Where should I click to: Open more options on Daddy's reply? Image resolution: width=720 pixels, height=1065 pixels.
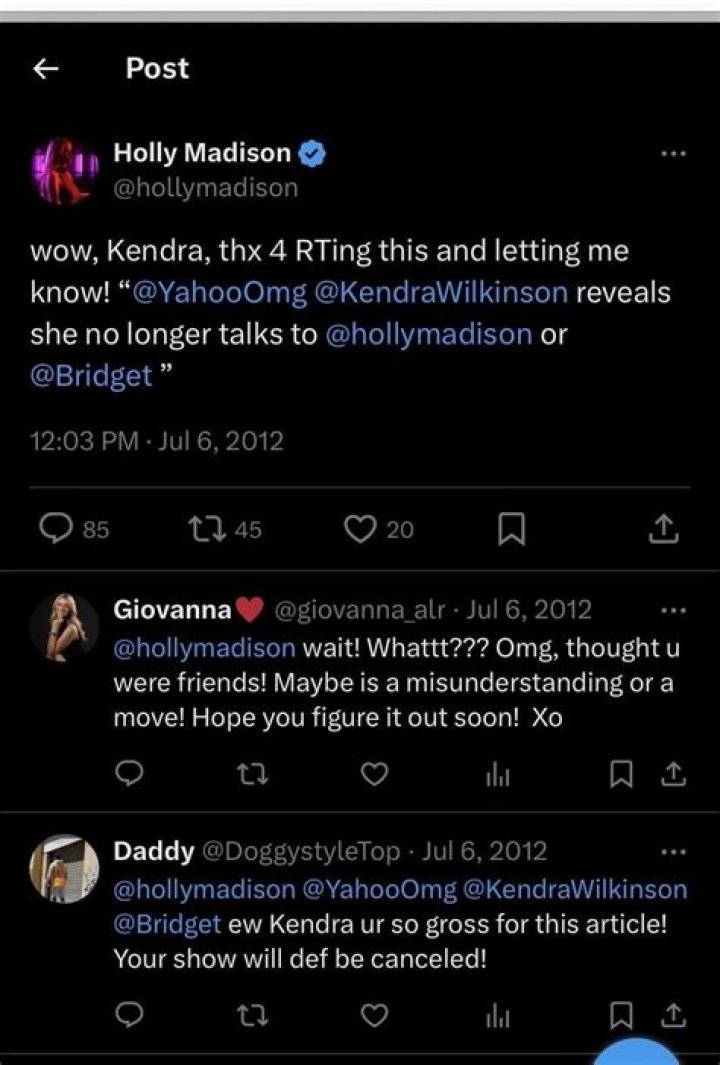point(673,852)
